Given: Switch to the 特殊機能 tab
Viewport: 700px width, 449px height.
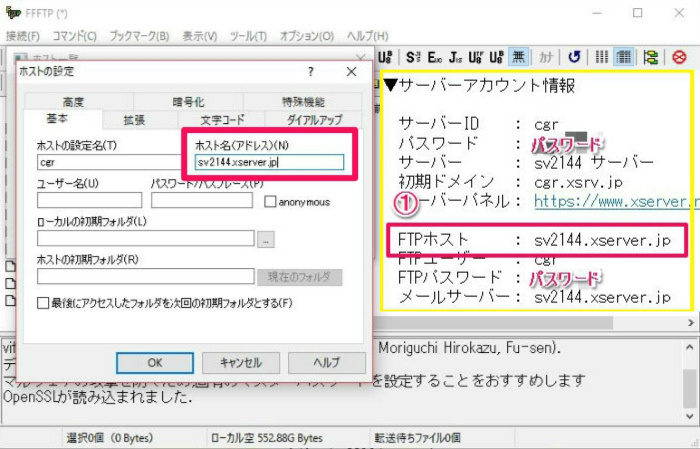Looking at the screenshot, I should [x=303, y=102].
